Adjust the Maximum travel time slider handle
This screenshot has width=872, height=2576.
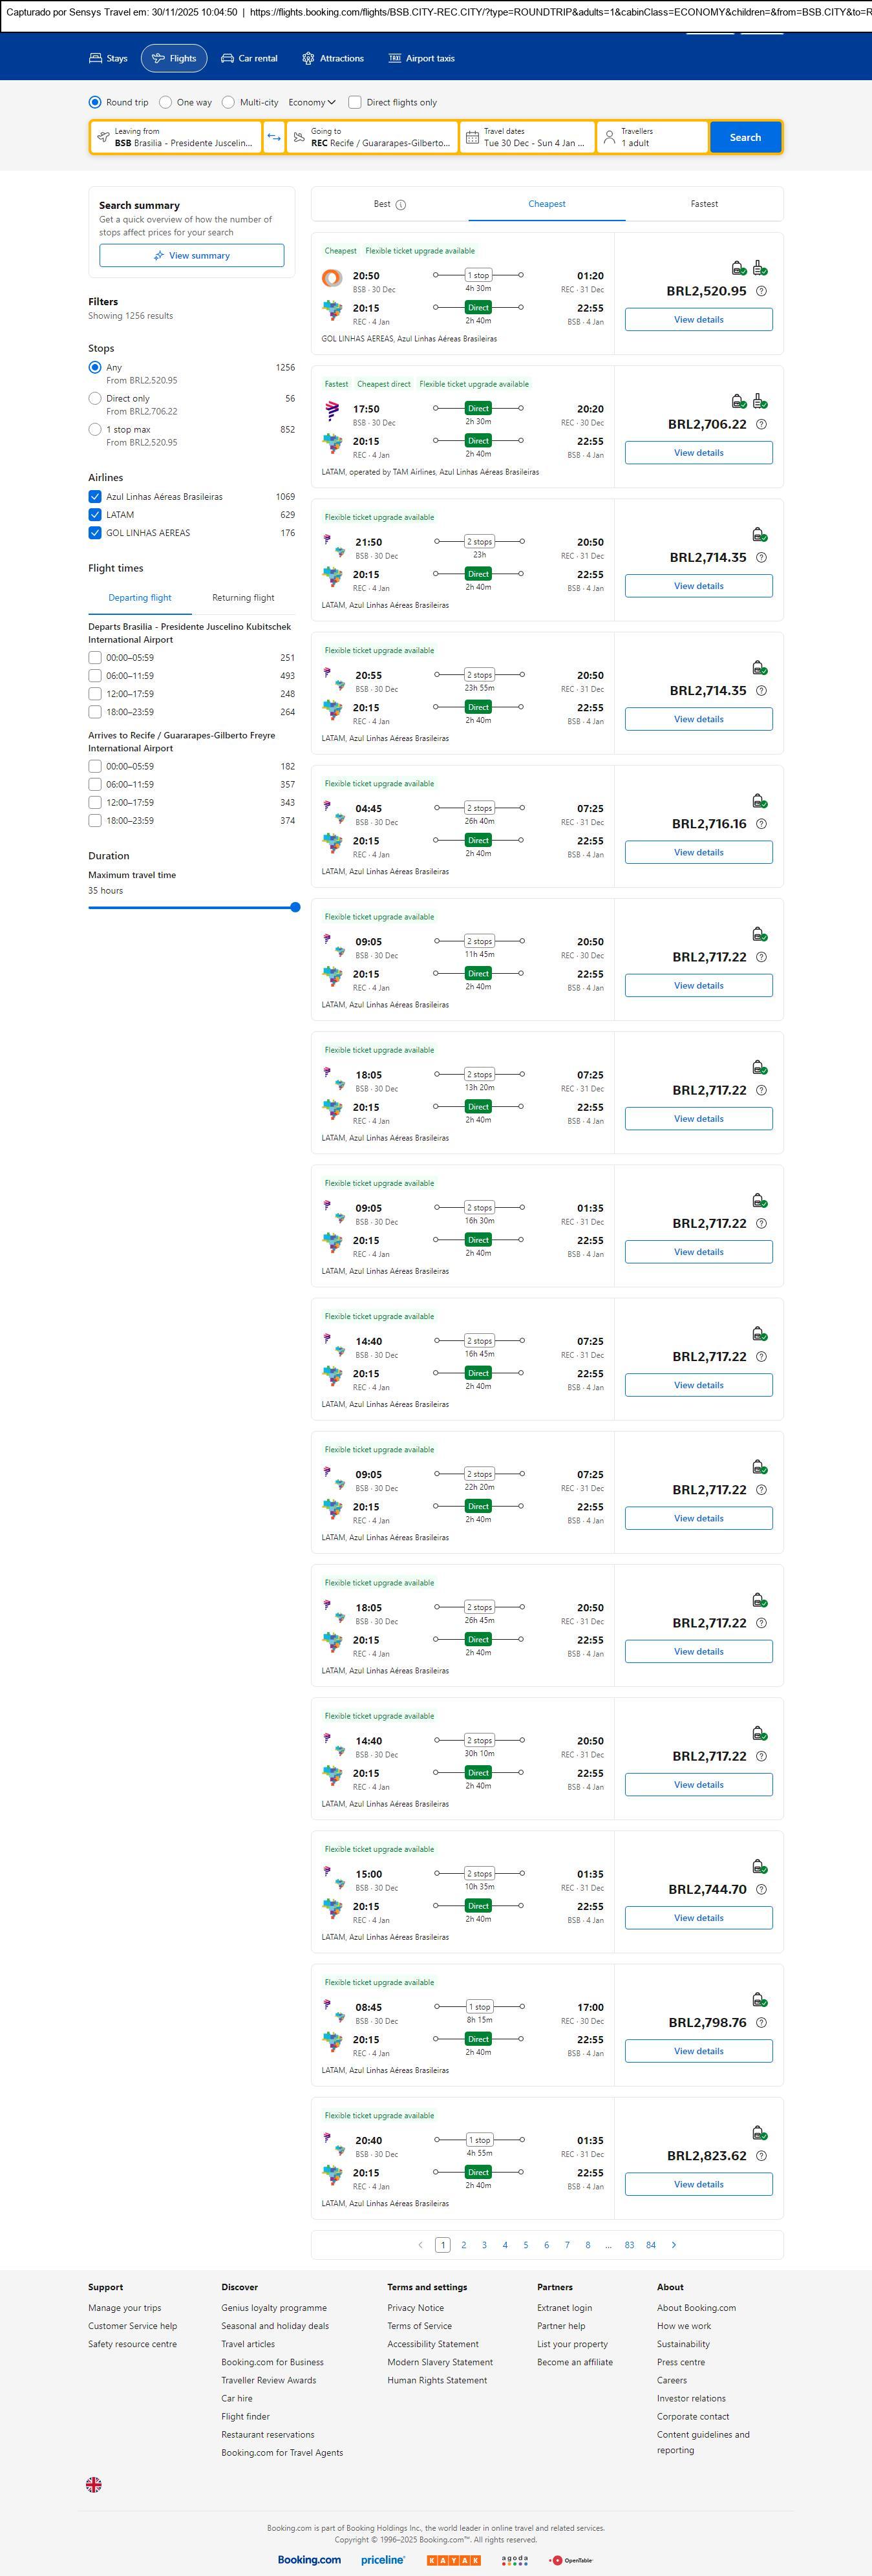tap(295, 907)
